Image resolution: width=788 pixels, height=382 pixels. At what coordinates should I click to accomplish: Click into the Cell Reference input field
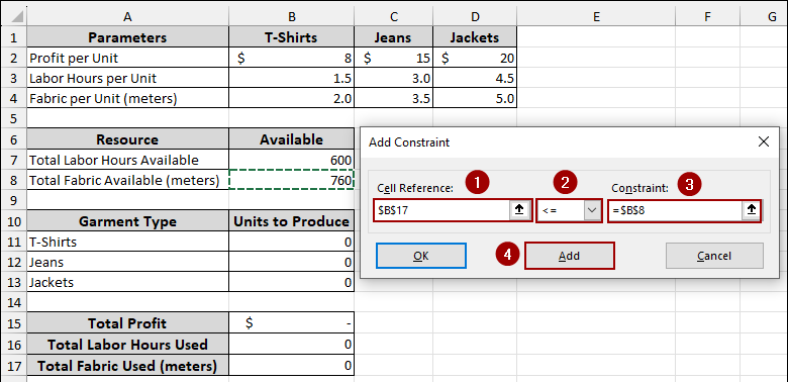(442, 211)
